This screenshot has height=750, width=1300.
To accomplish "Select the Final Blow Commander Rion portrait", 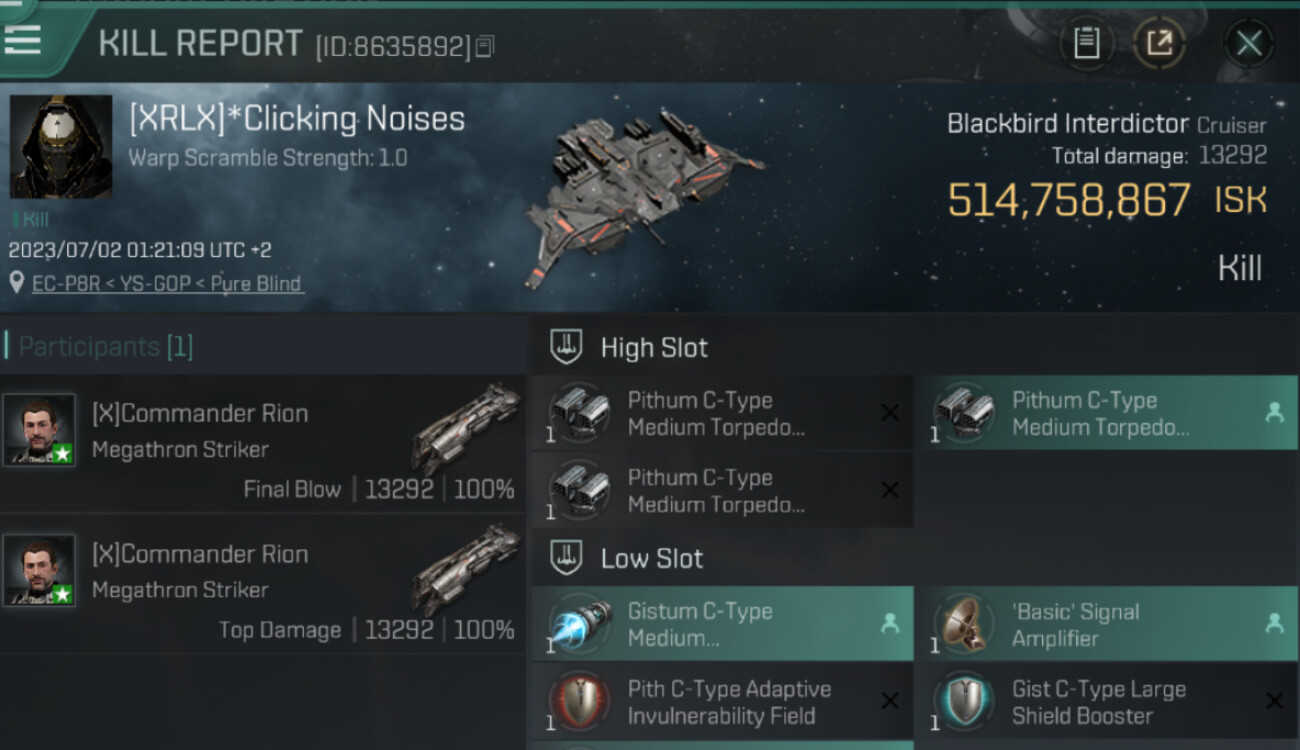I will (39, 430).
